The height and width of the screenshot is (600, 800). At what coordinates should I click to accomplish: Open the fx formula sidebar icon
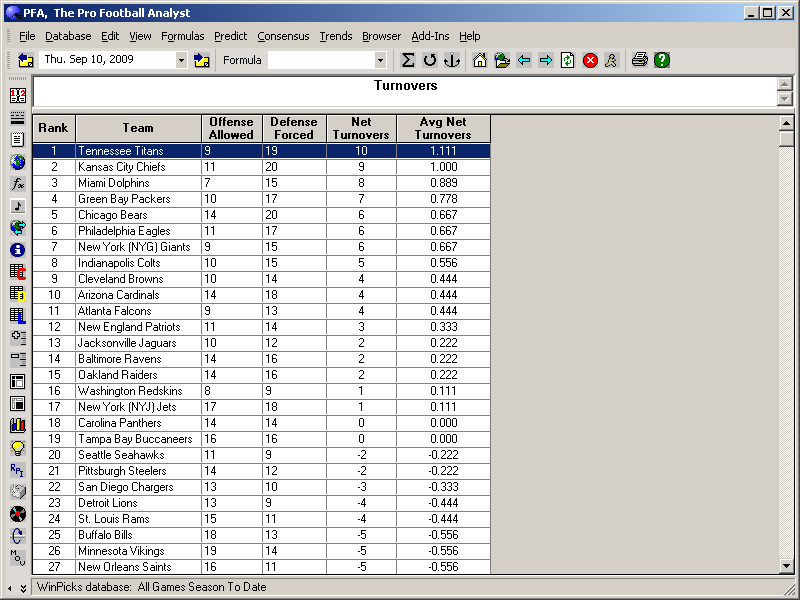coord(17,184)
